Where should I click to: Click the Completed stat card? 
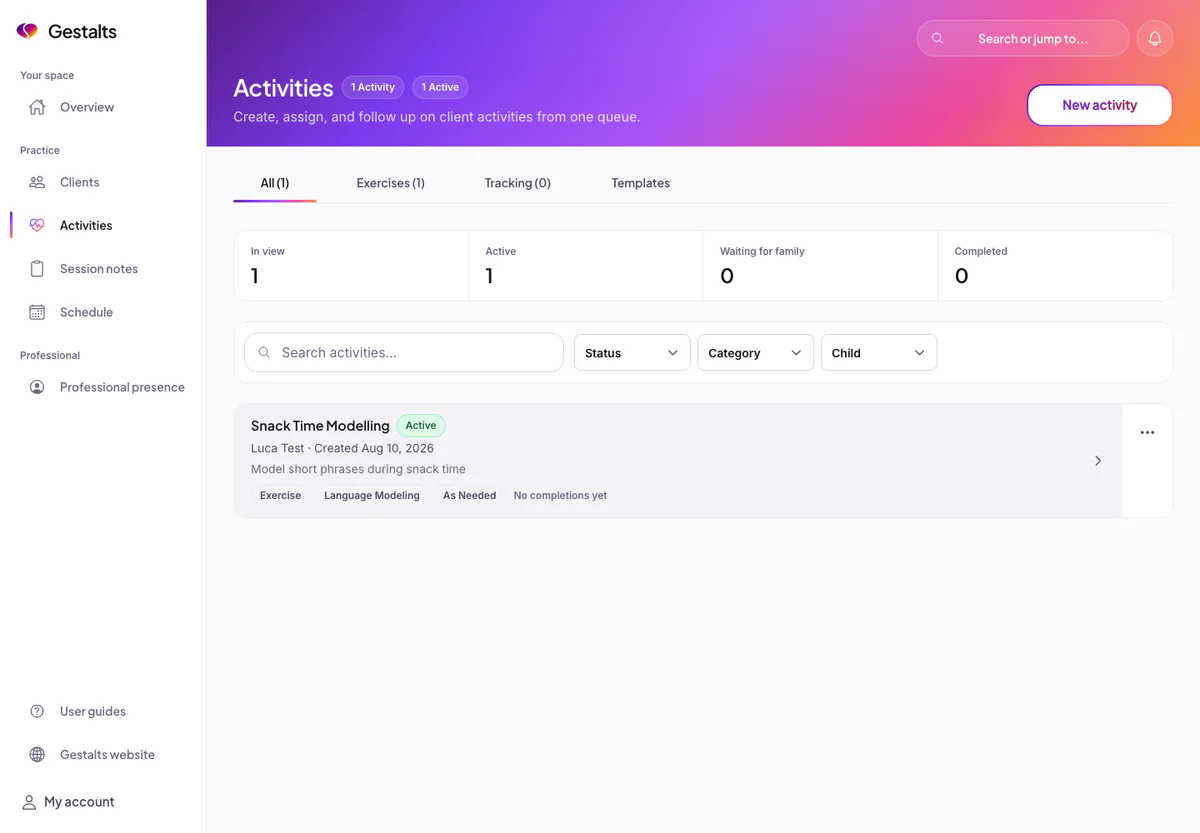1055,266
